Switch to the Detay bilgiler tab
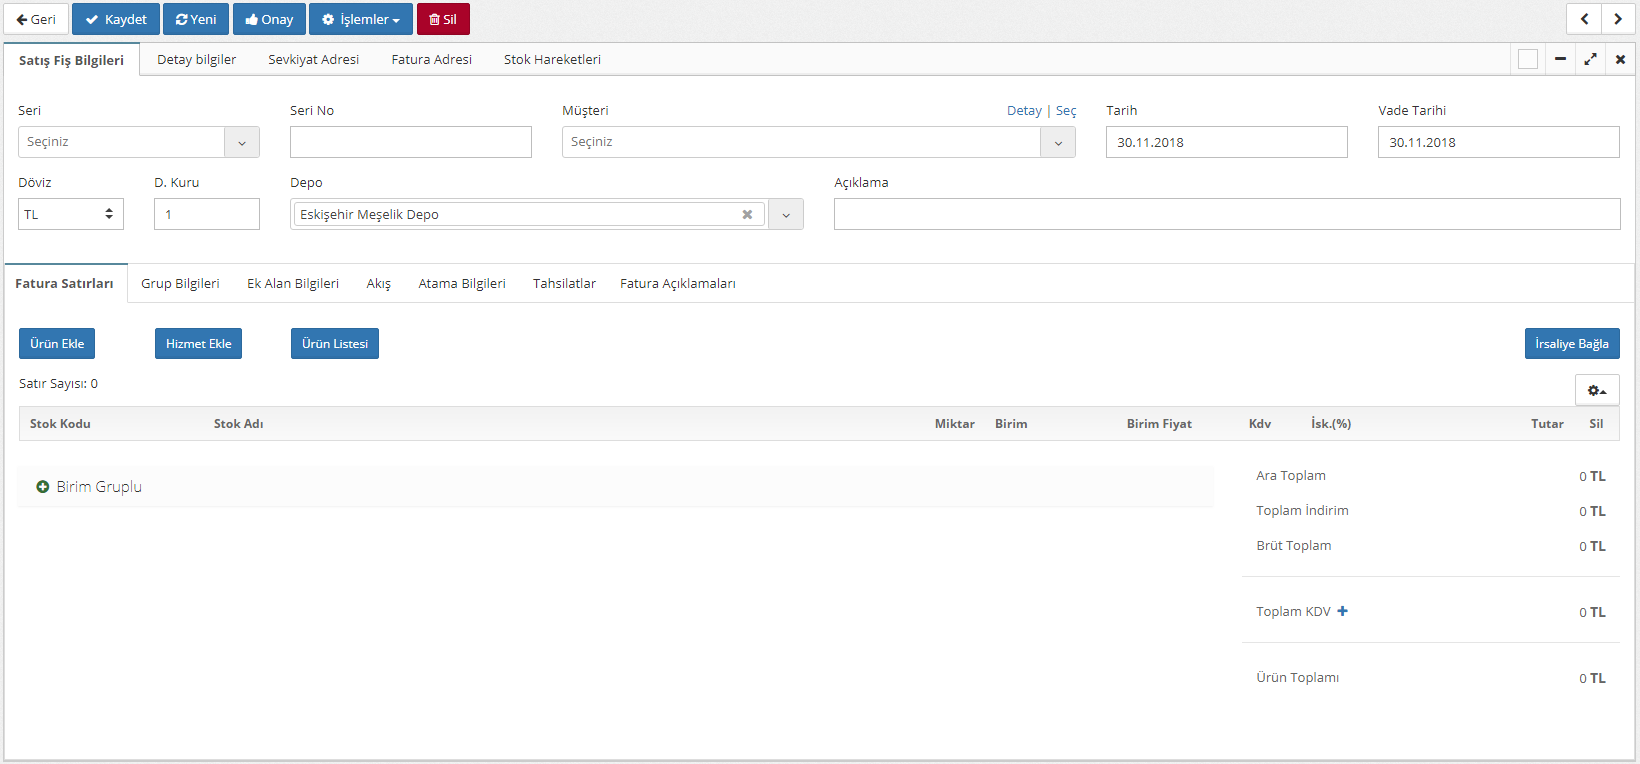Image resolution: width=1640 pixels, height=764 pixels. click(x=197, y=60)
